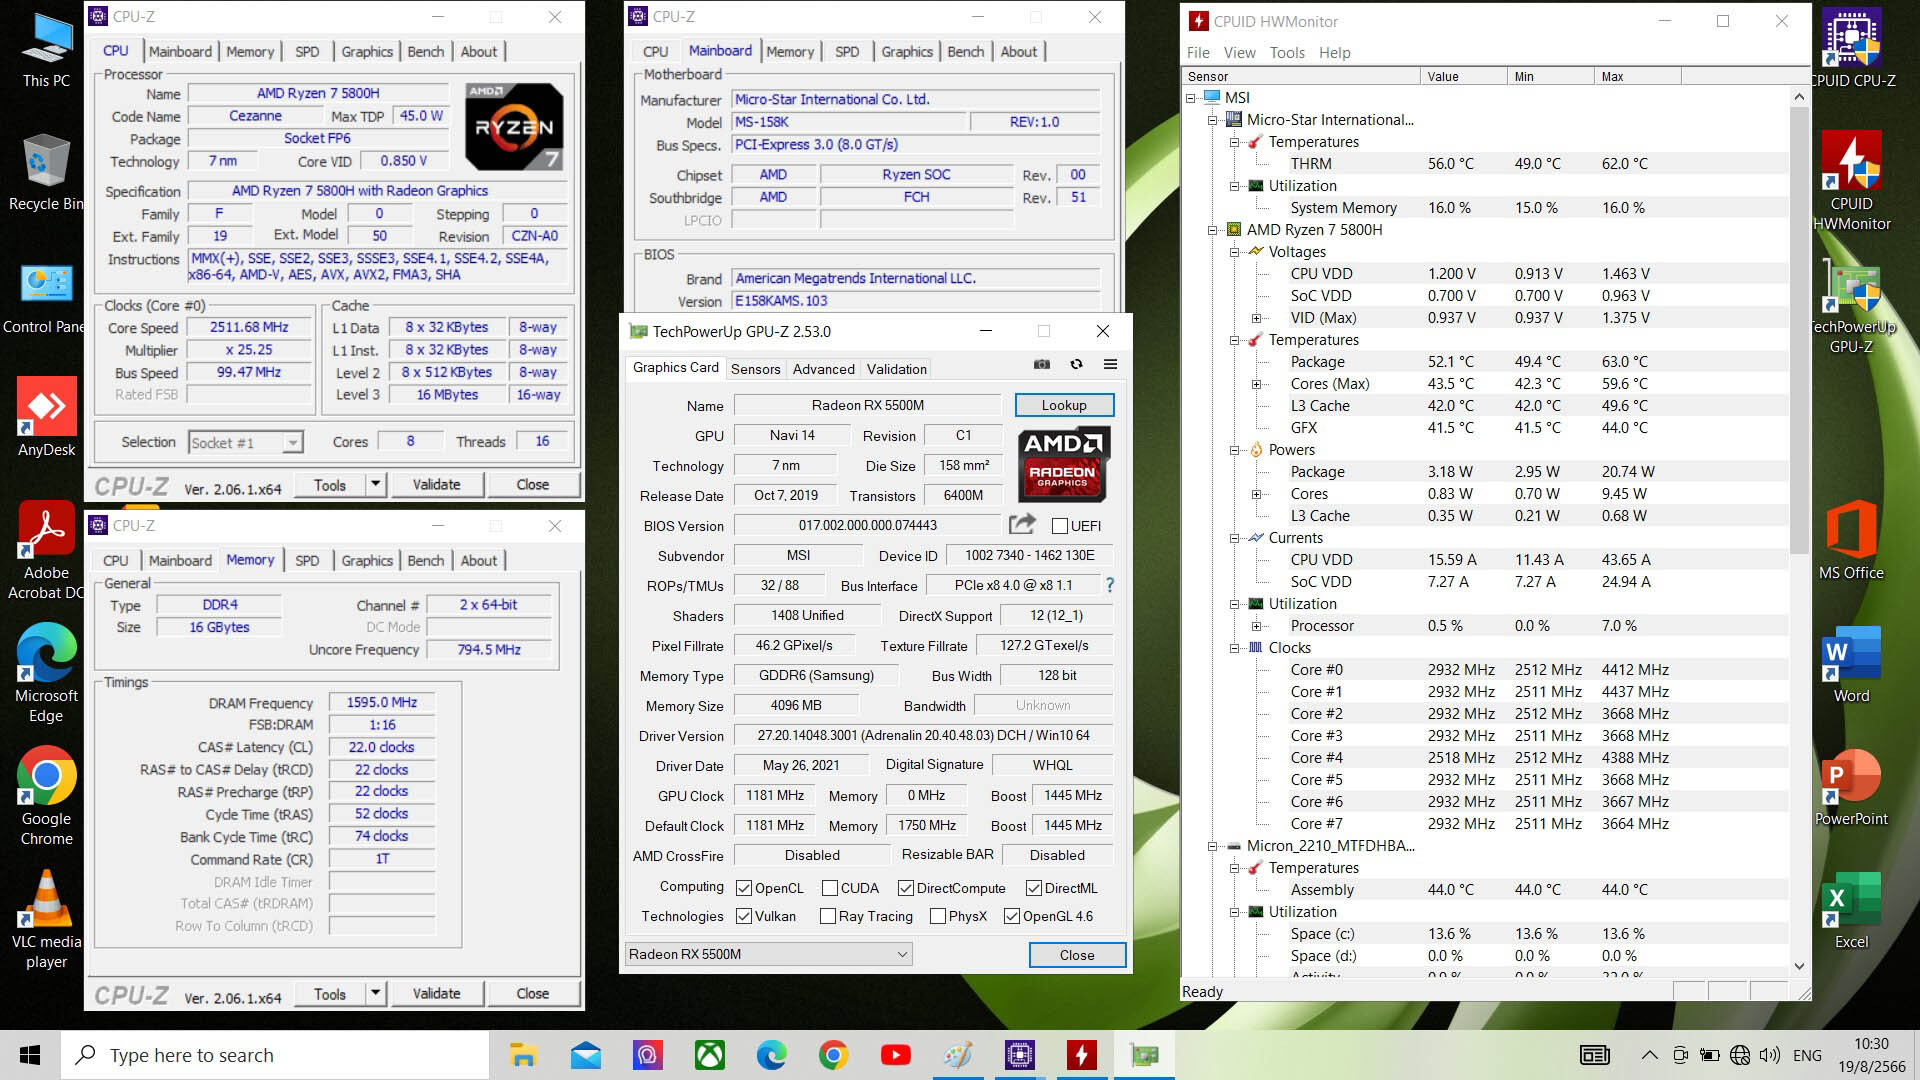Open File Explorer from taskbar
This screenshot has height=1080, width=1920.
pyautogui.click(x=523, y=1055)
